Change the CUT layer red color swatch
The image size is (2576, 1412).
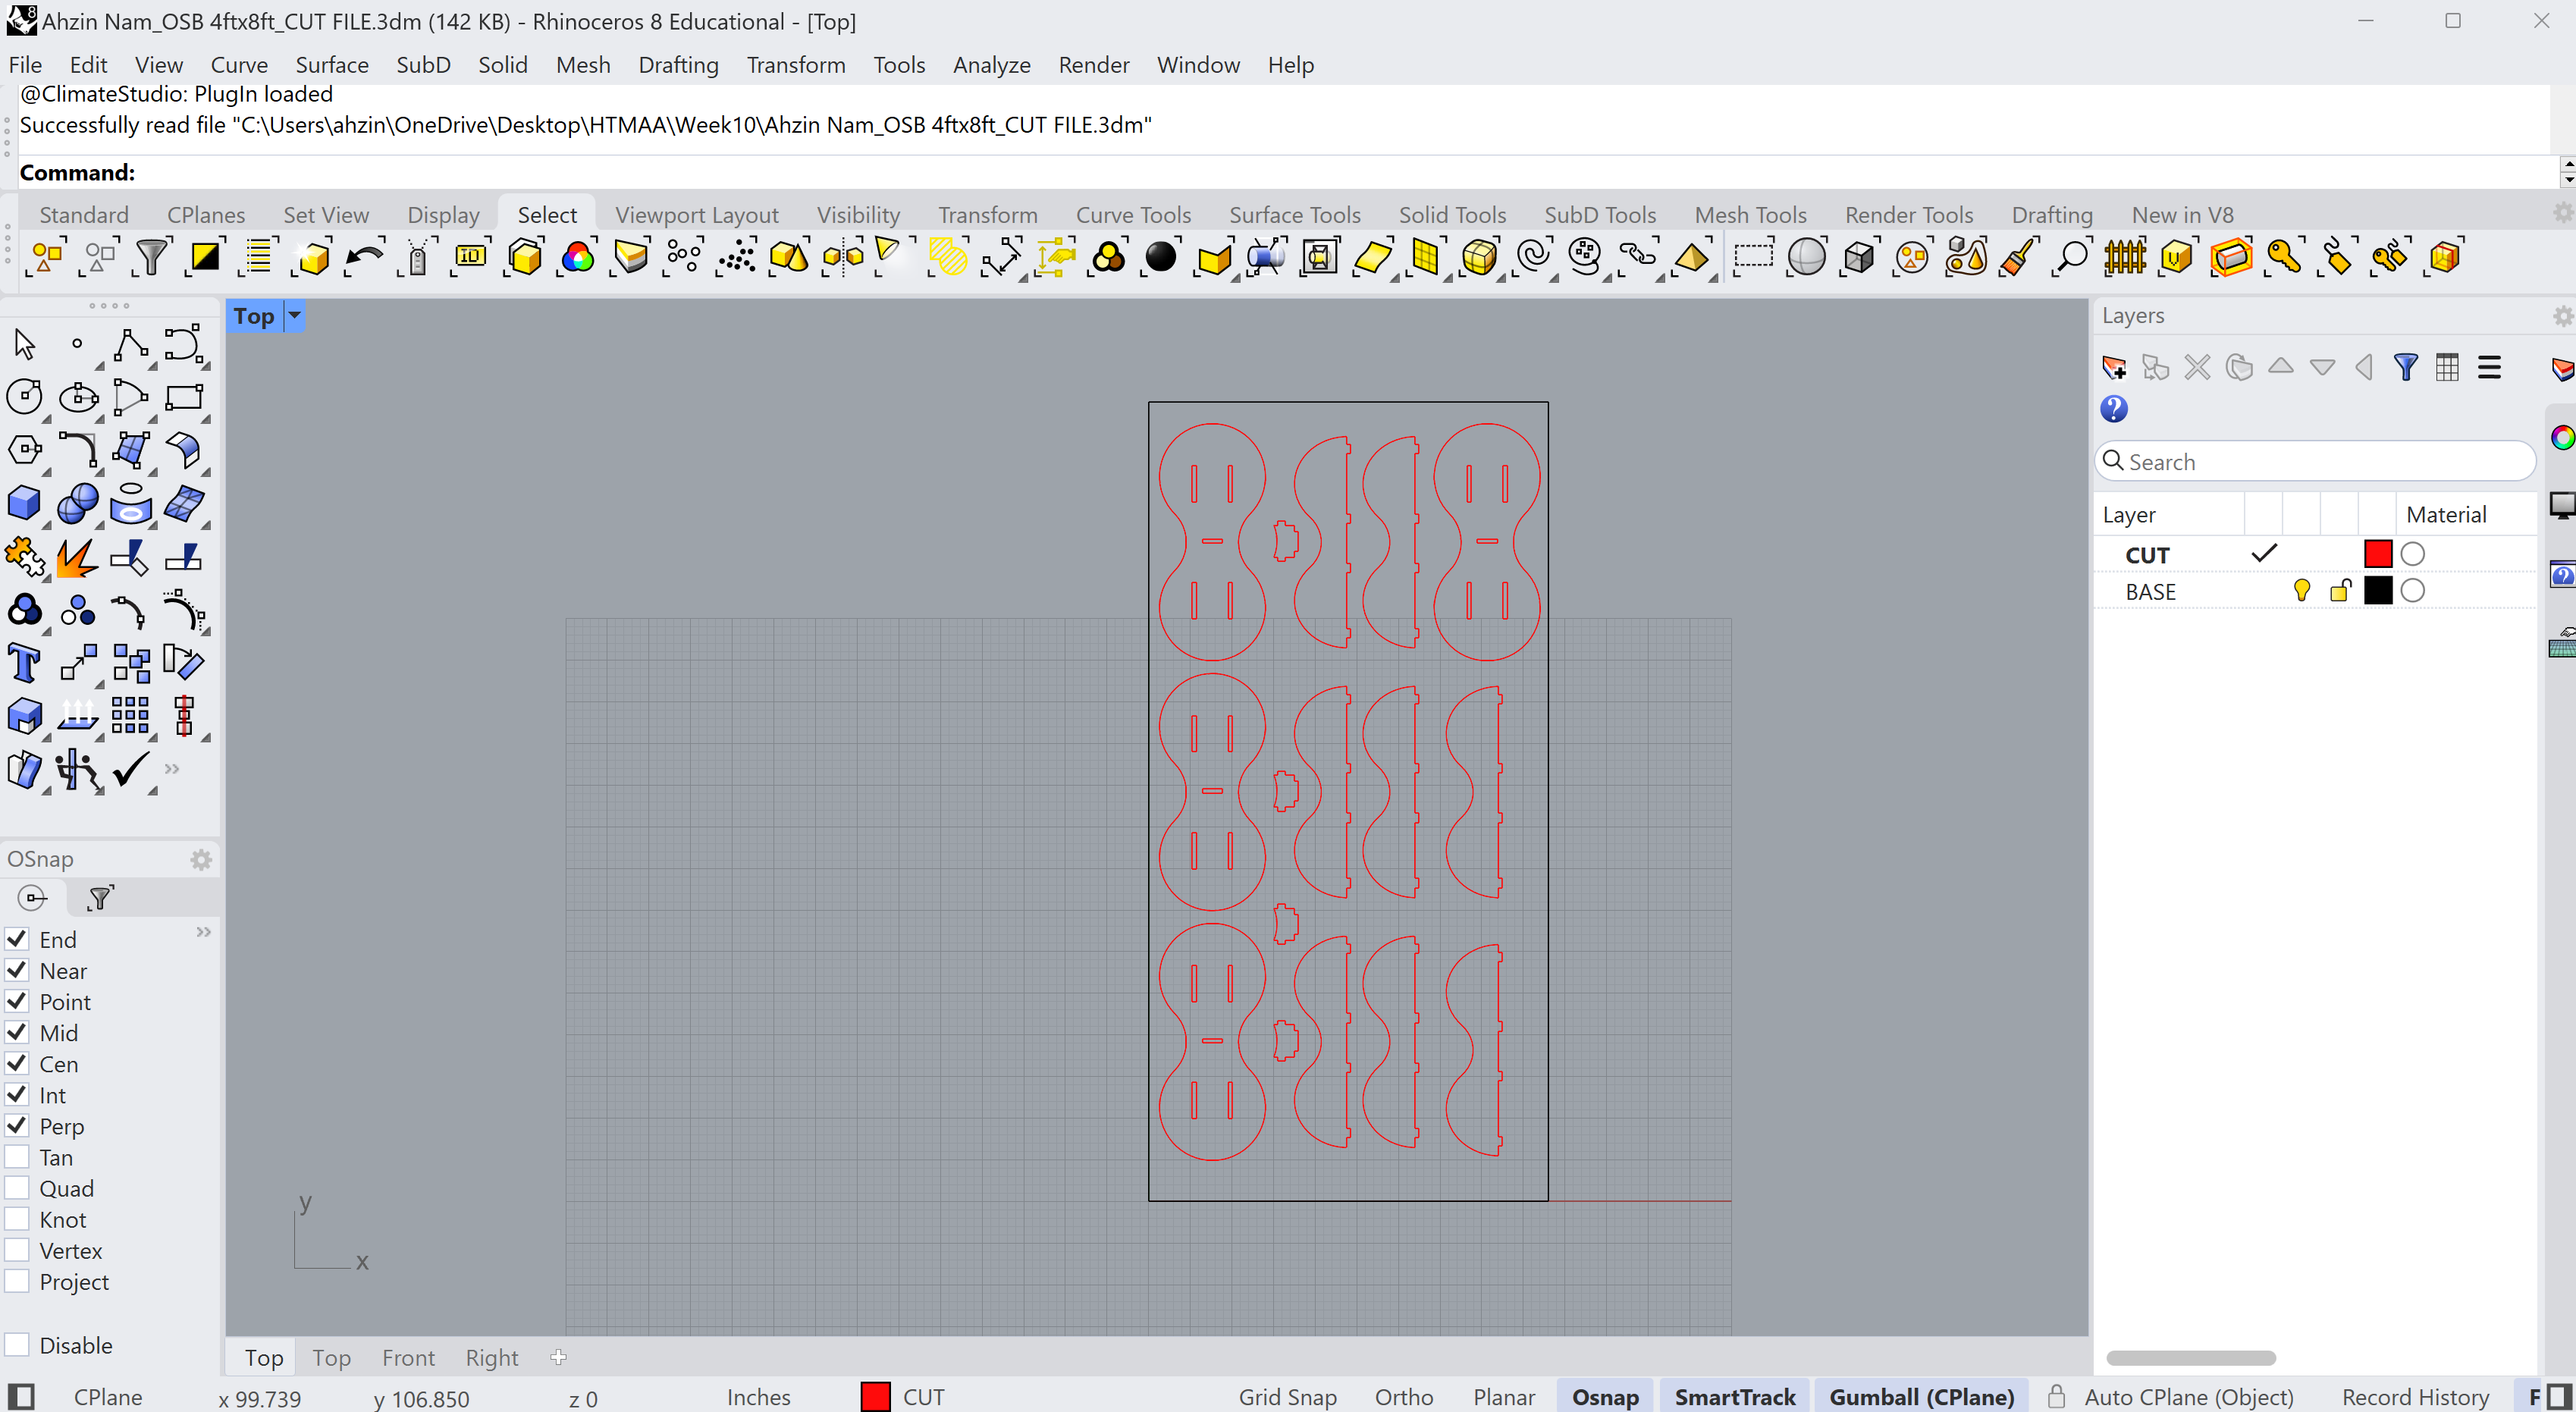(x=2378, y=554)
